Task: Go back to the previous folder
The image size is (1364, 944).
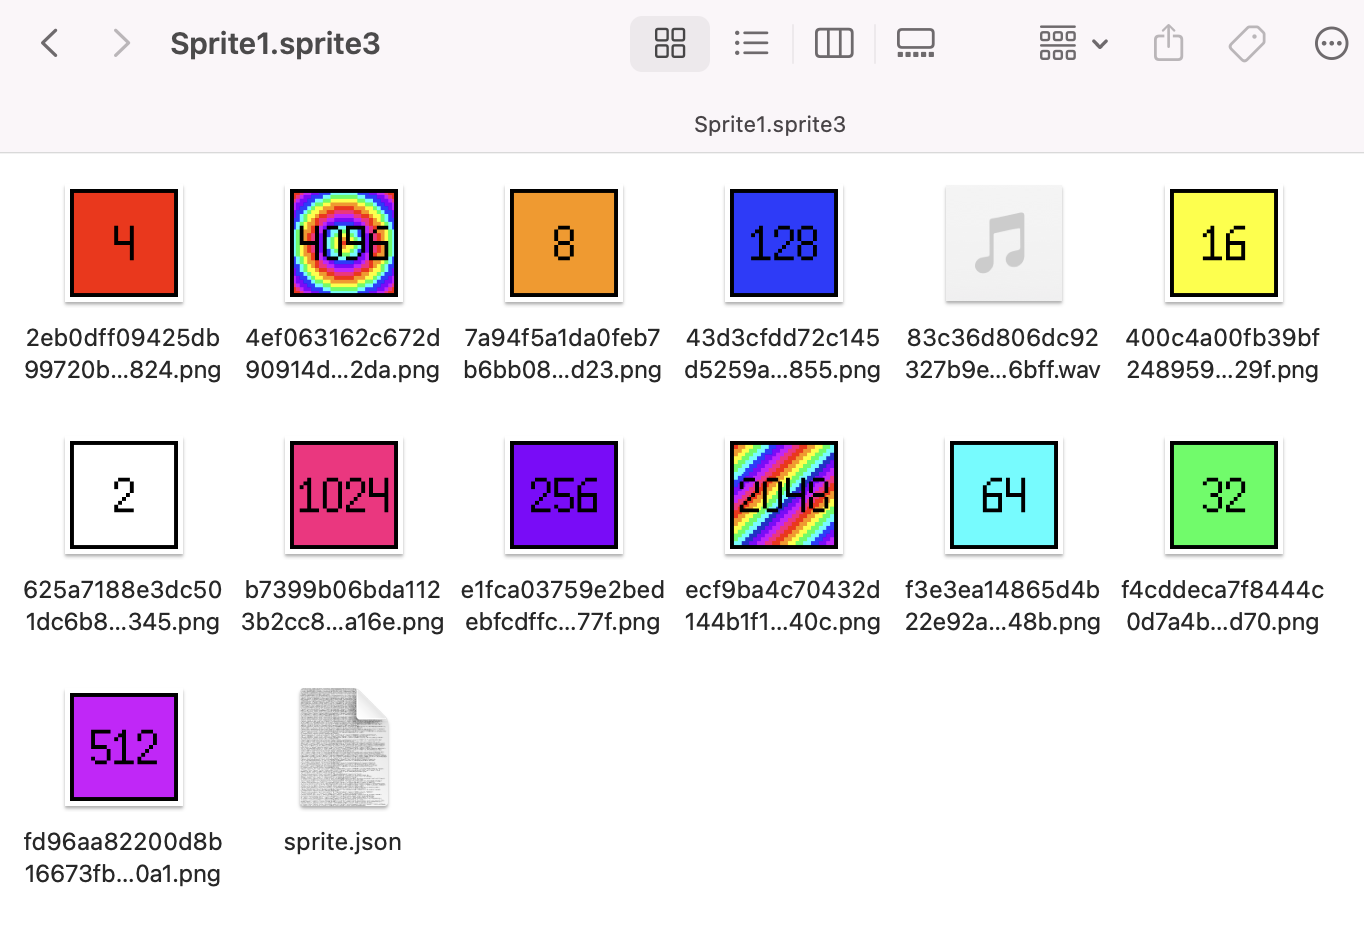Action: coord(50,43)
